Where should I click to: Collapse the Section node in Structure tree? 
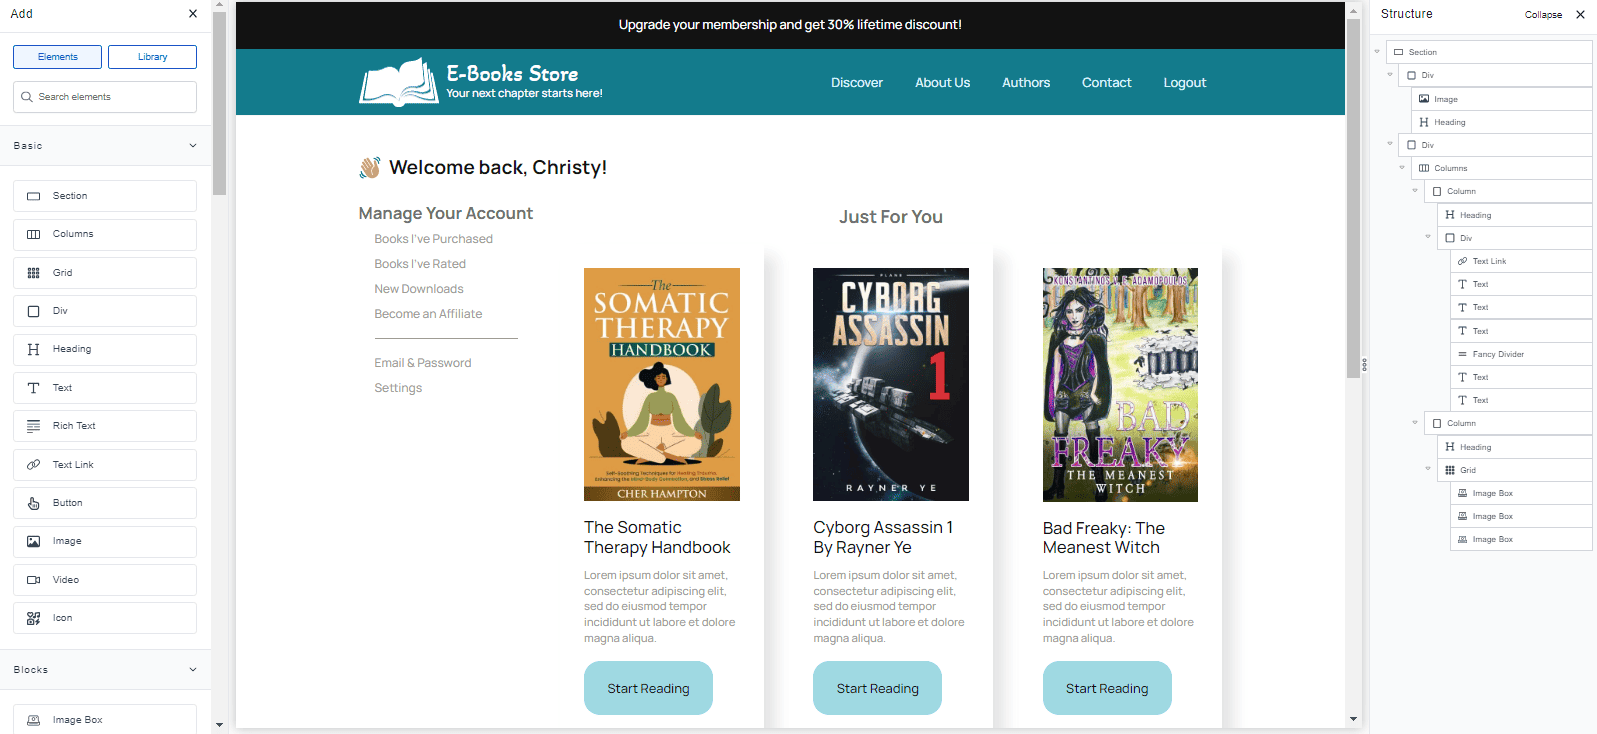pos(1377,52)
